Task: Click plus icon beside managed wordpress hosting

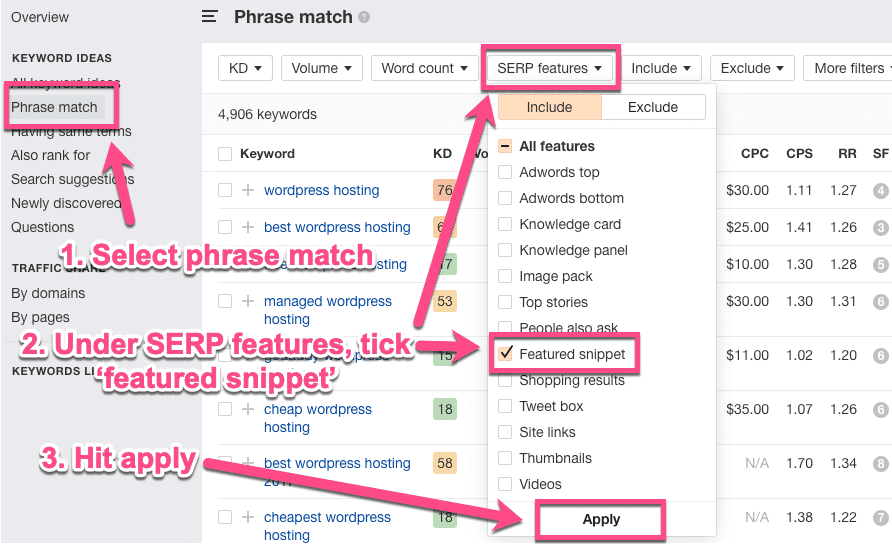Action: 248,301
